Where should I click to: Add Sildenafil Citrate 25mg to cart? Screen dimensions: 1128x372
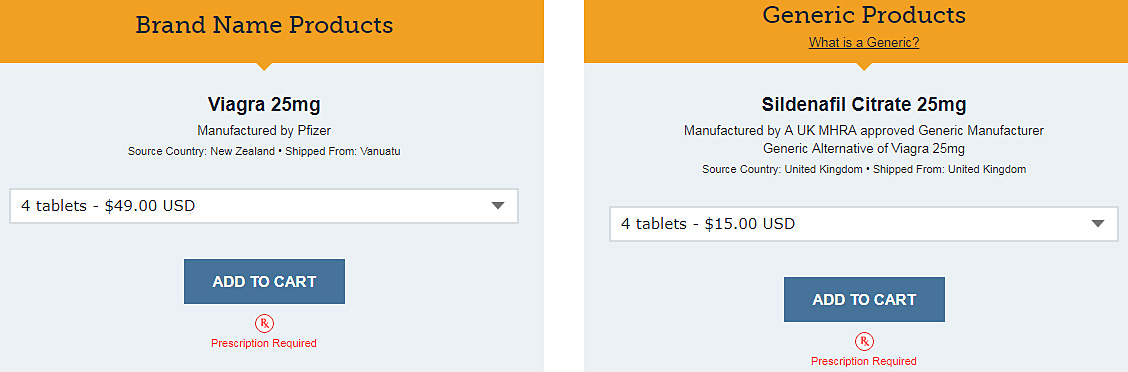pyautogui.click(x=864, y=299)
